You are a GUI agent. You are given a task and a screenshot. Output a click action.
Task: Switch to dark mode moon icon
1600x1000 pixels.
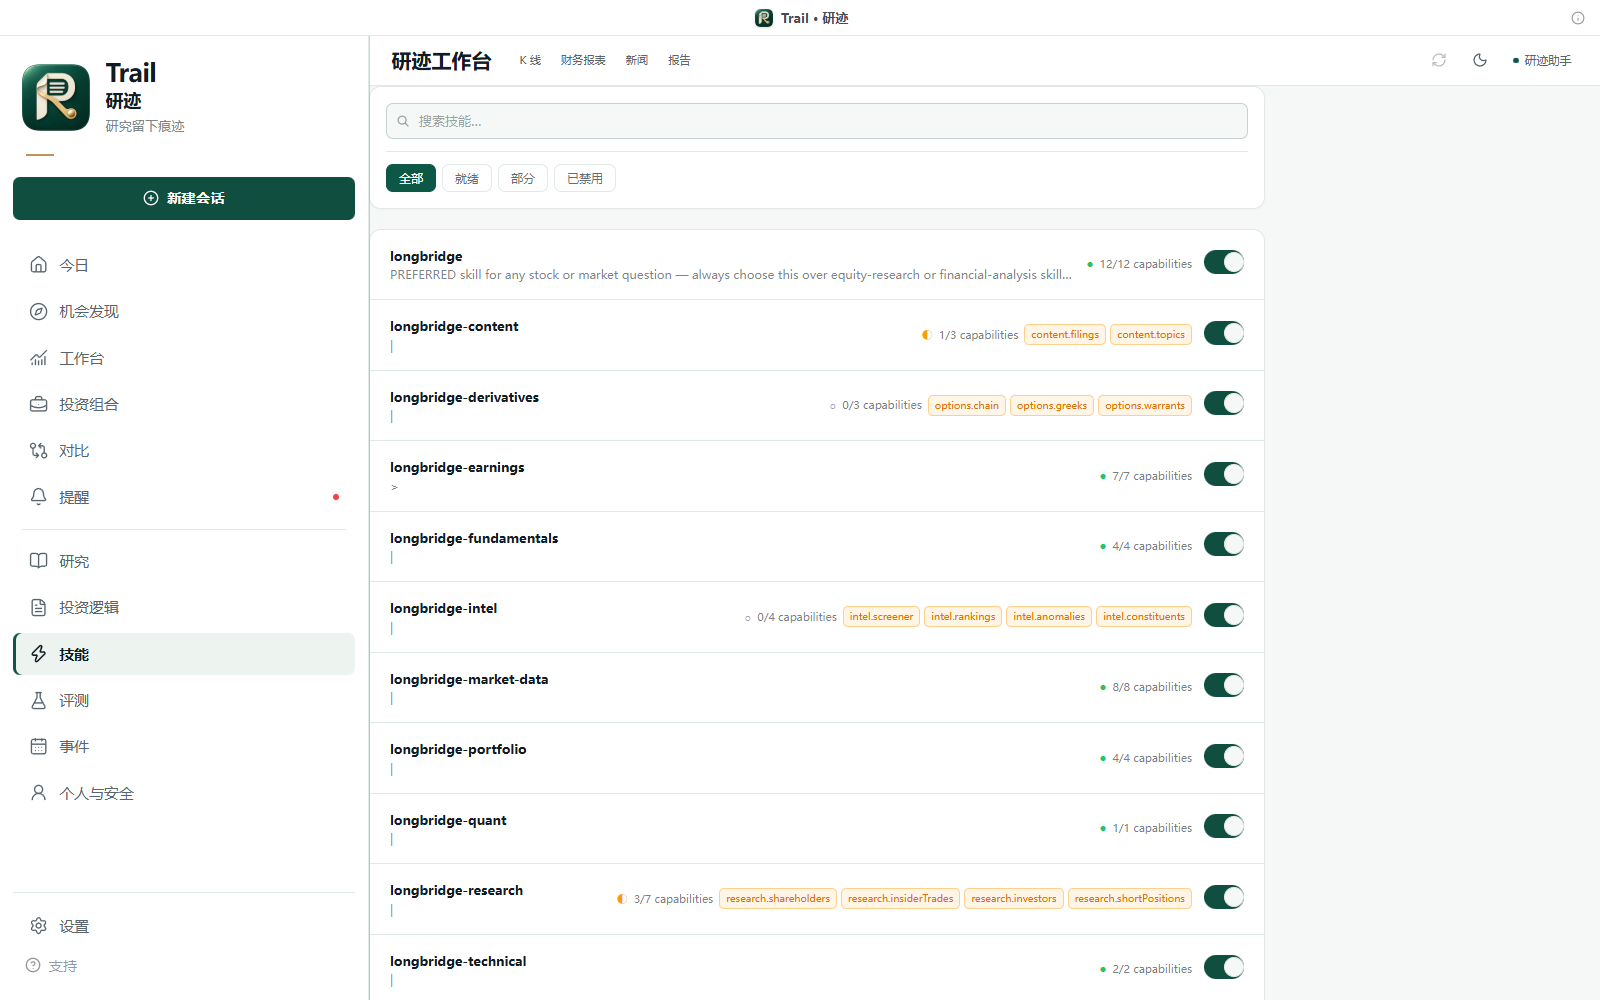(x=1480, y=60)
